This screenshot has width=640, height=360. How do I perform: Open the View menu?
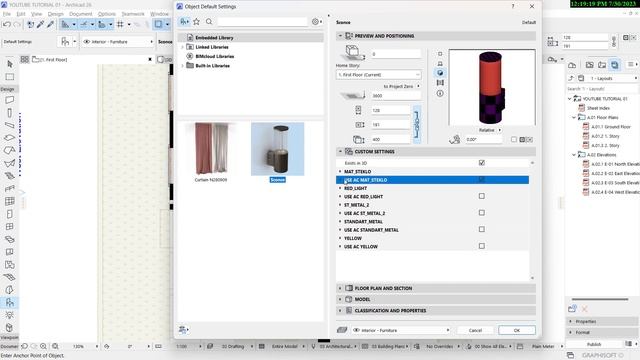[x=36, y=14]
